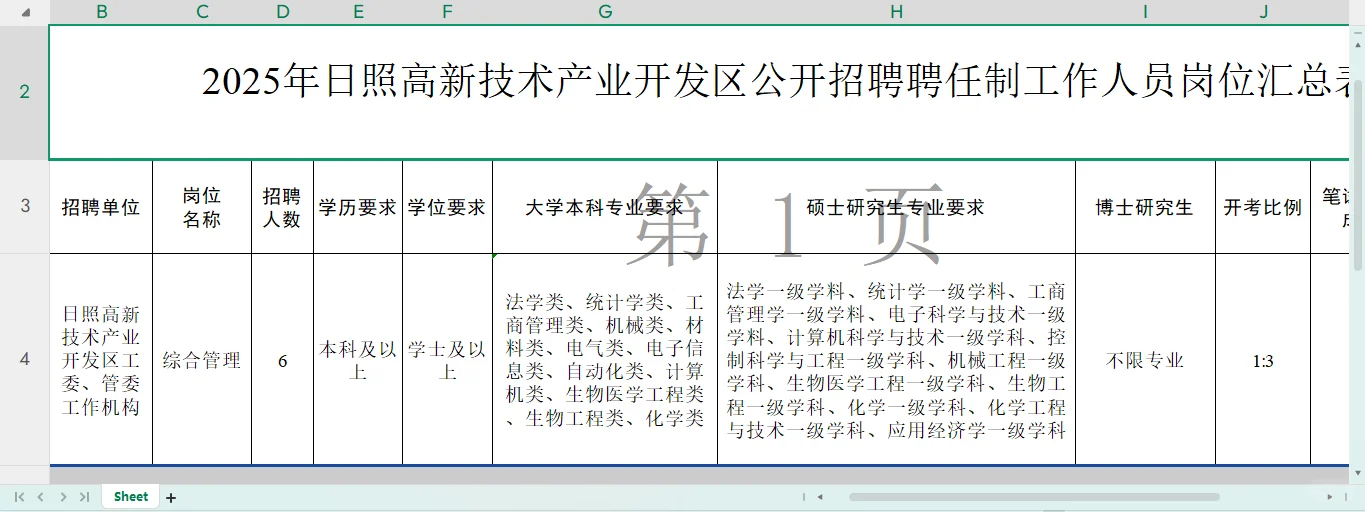Select the 本科及以上 cell
Screen dimensions: 1365x512
click(358, 360)
